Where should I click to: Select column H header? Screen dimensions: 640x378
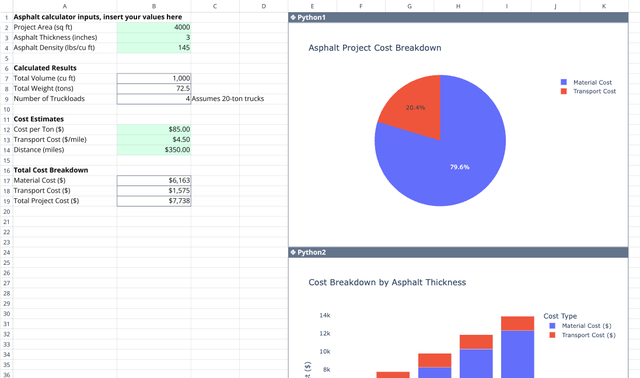click(458, 6)
